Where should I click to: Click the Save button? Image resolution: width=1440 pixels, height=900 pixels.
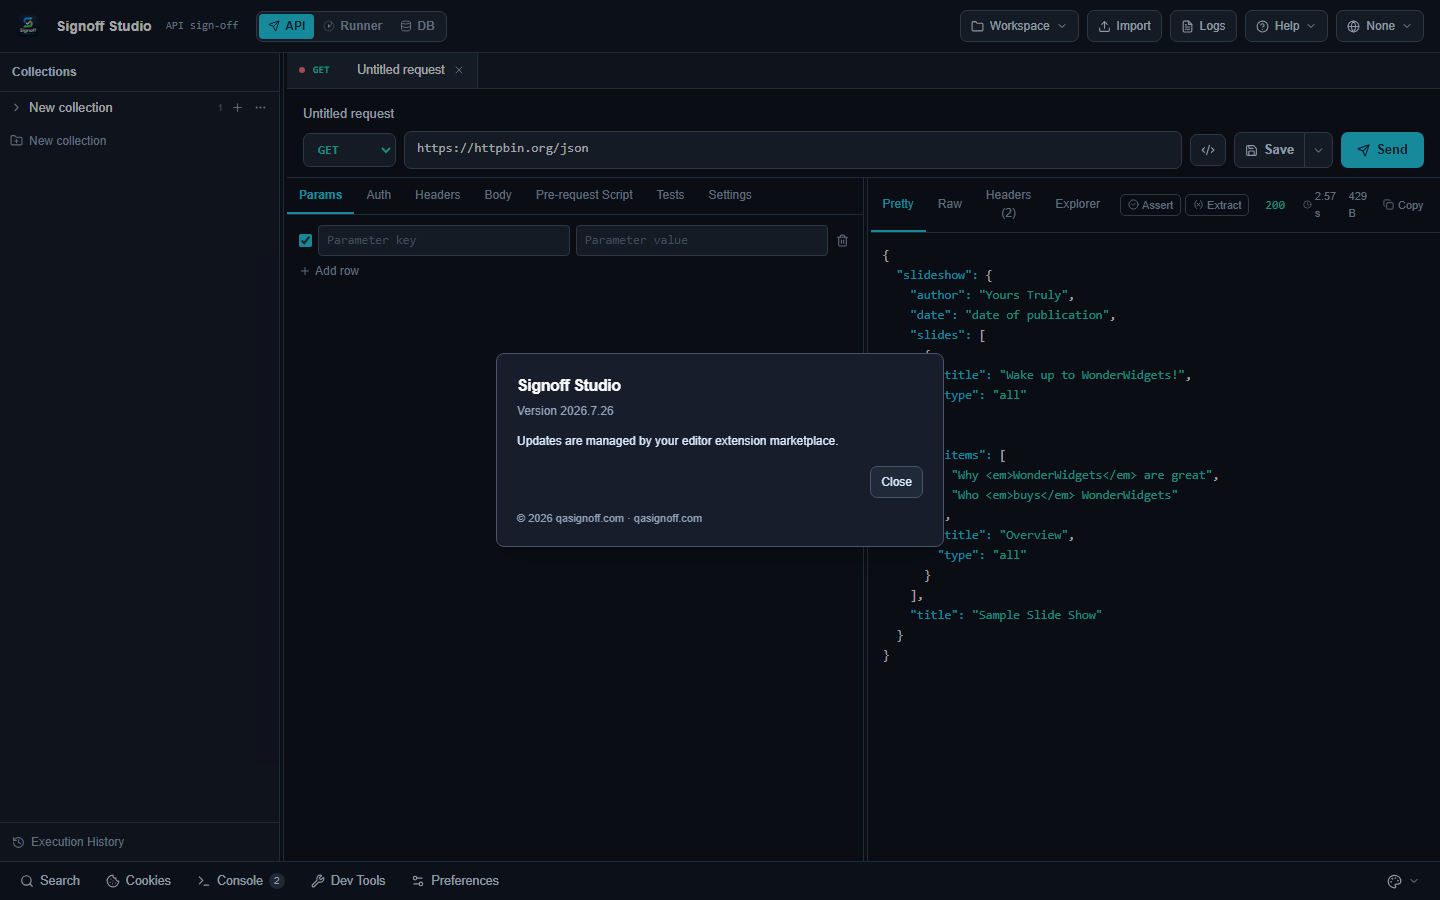click(1270, 150)
